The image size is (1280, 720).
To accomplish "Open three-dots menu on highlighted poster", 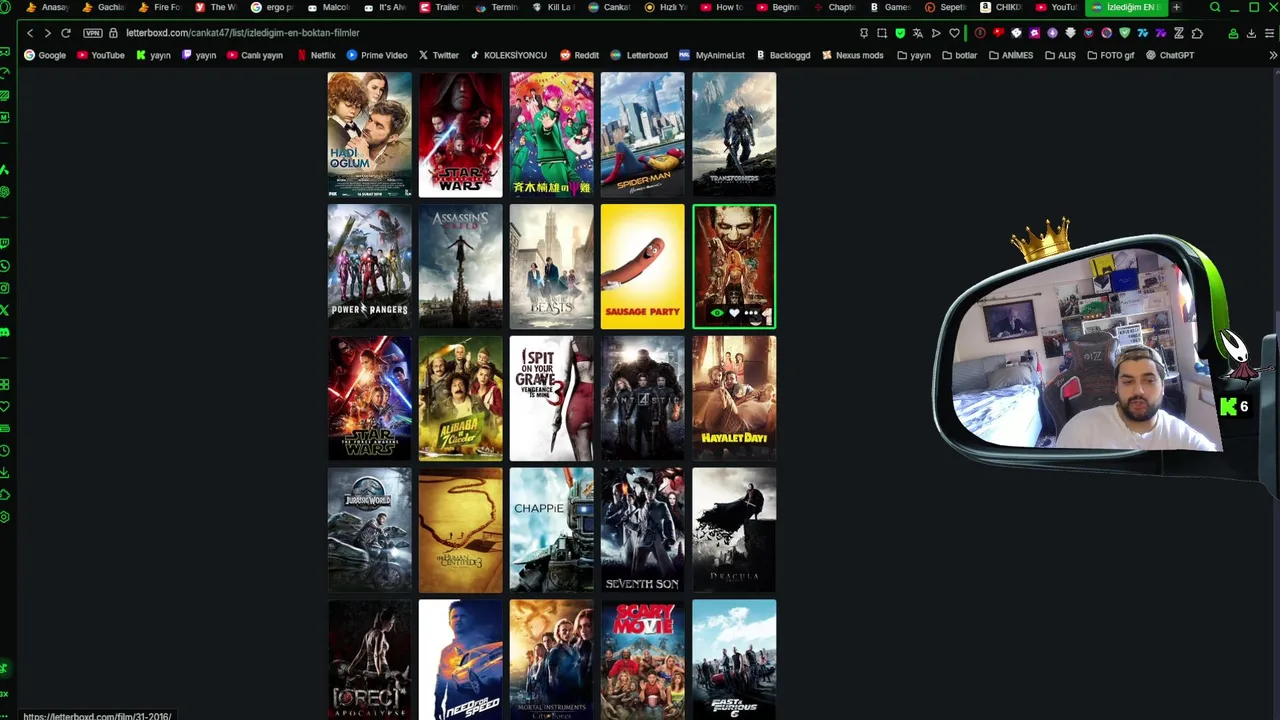I will coord(751,313).
